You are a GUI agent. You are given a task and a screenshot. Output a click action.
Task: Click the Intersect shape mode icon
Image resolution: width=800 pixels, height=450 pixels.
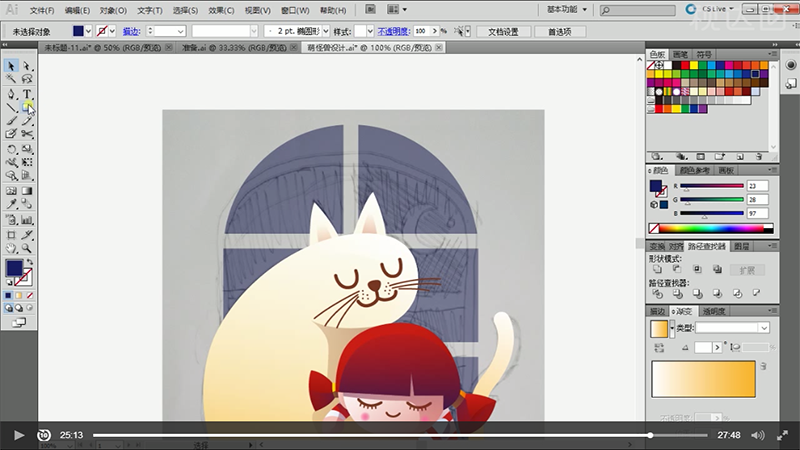(697, 269)
